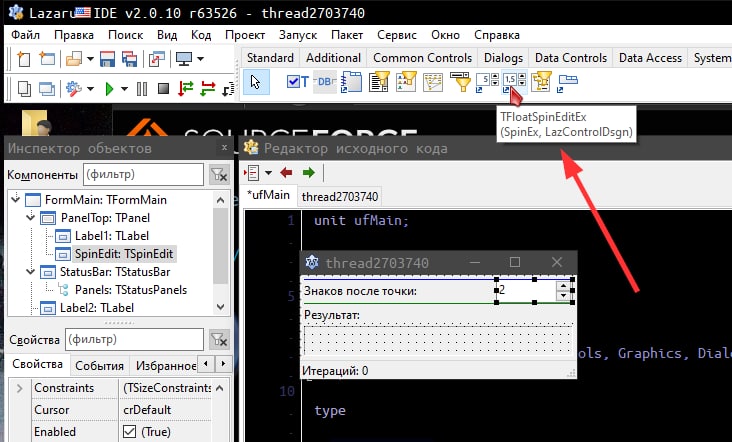This screenshot has width=732, height=442.
Task: Toggle the Enabled (True) checkbox
Action: pyautogui.click(x=129, y=432)
